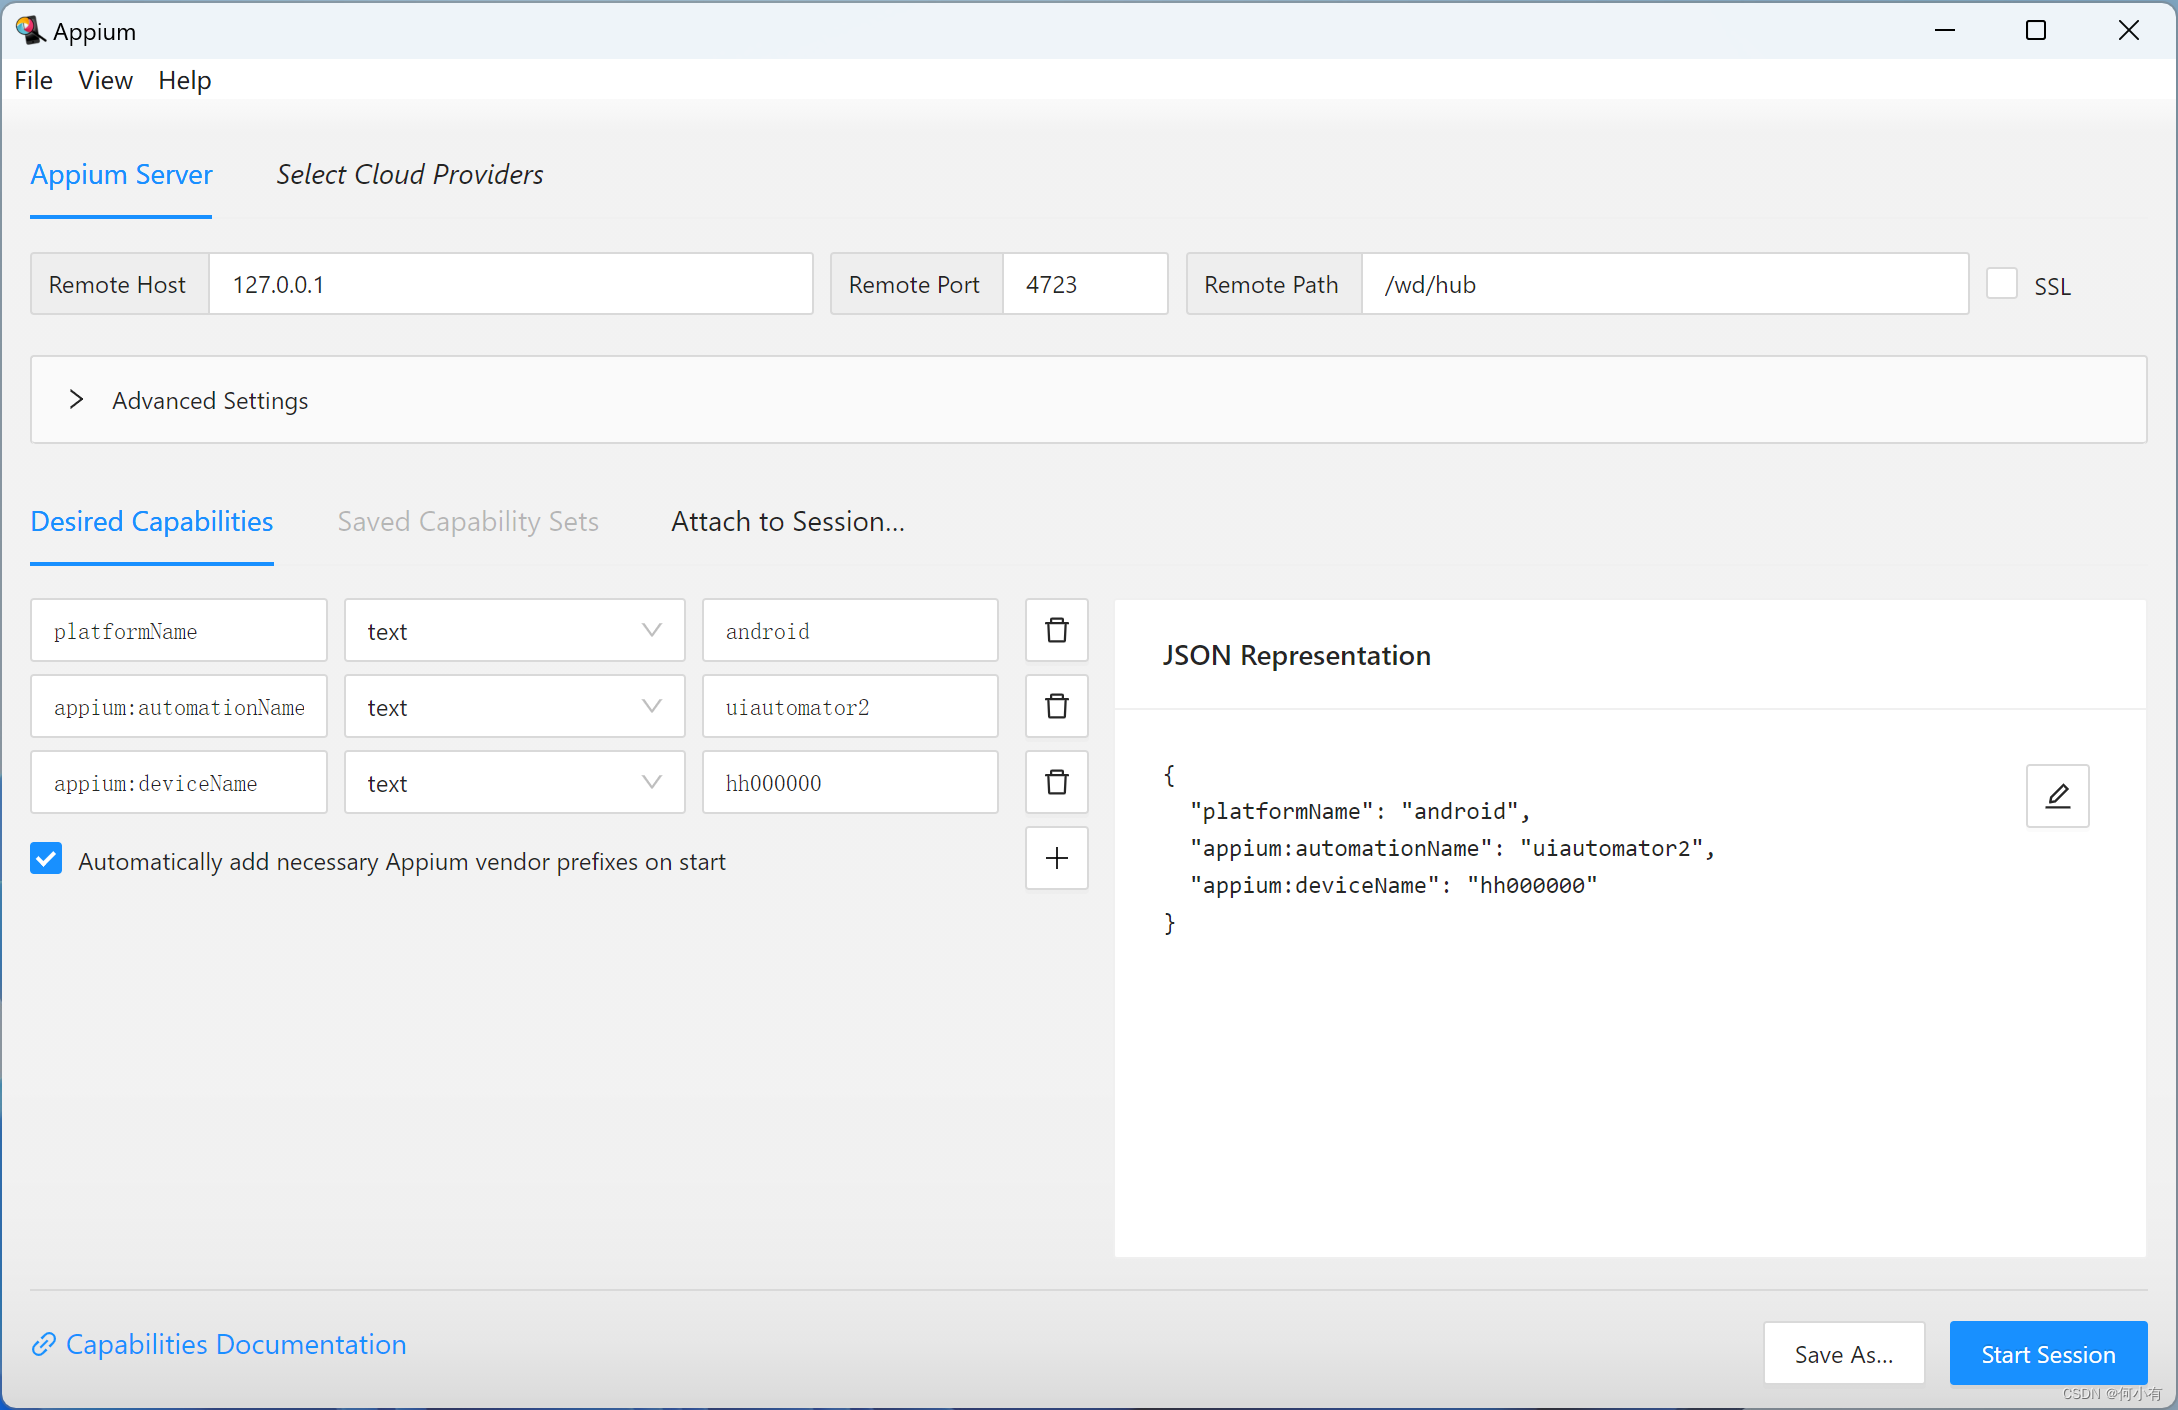Click the delete icon for appium:deviceName row
This screenshot has height=1410, width=2178.
(x=1057, y=783)
